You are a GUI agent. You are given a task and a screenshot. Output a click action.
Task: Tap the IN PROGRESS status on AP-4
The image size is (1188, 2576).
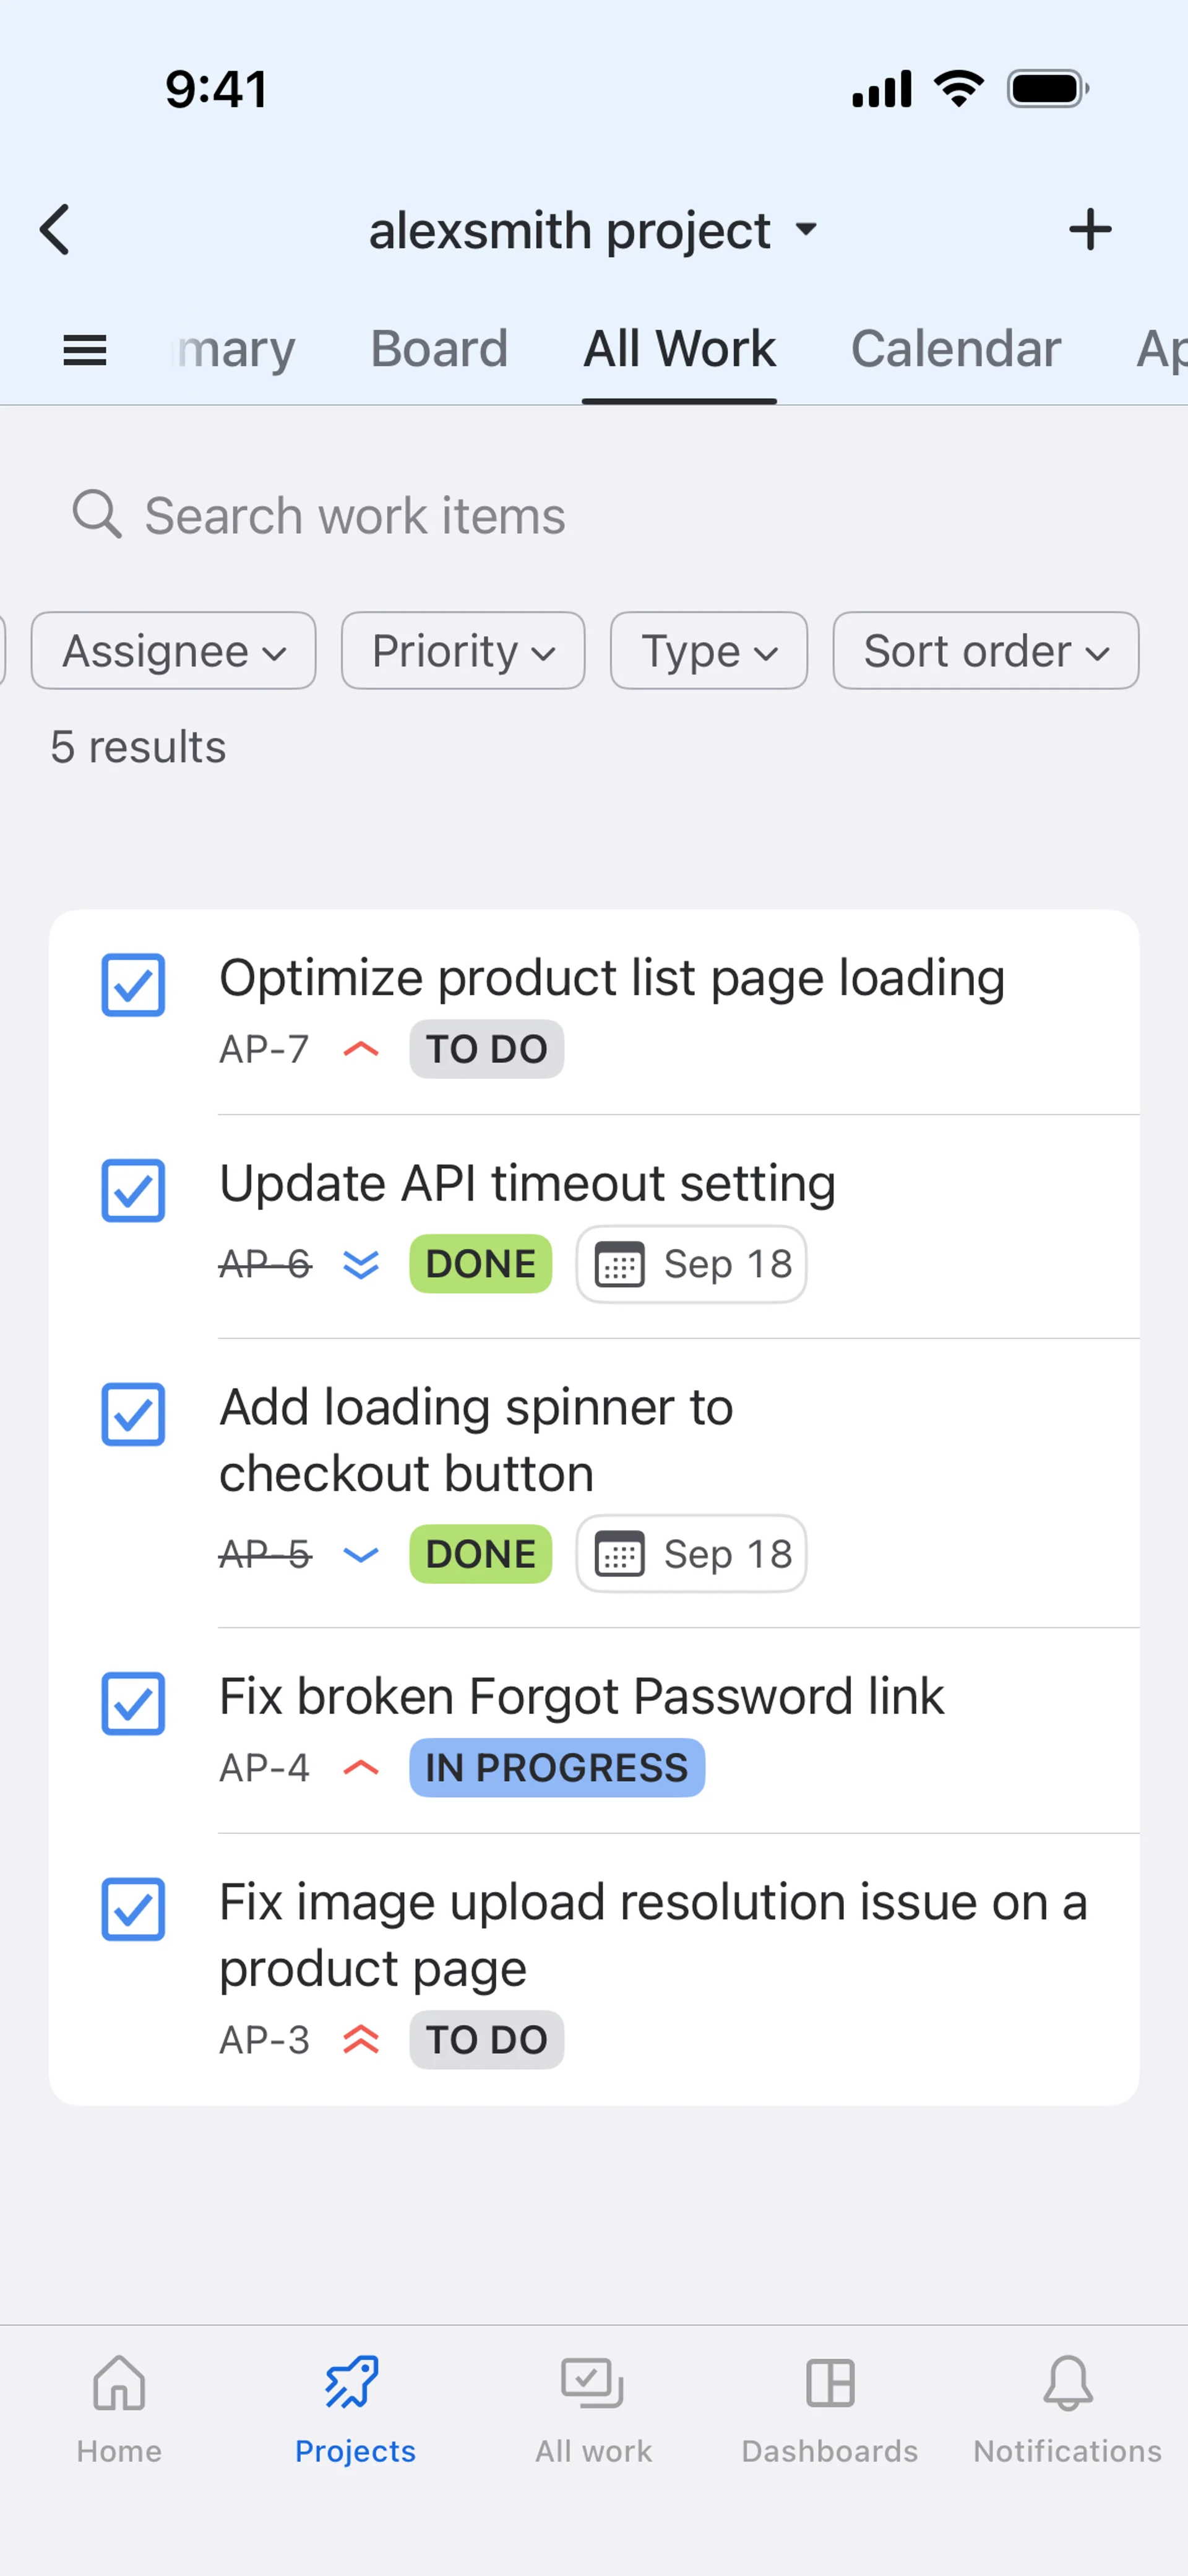pos(557,1768)
